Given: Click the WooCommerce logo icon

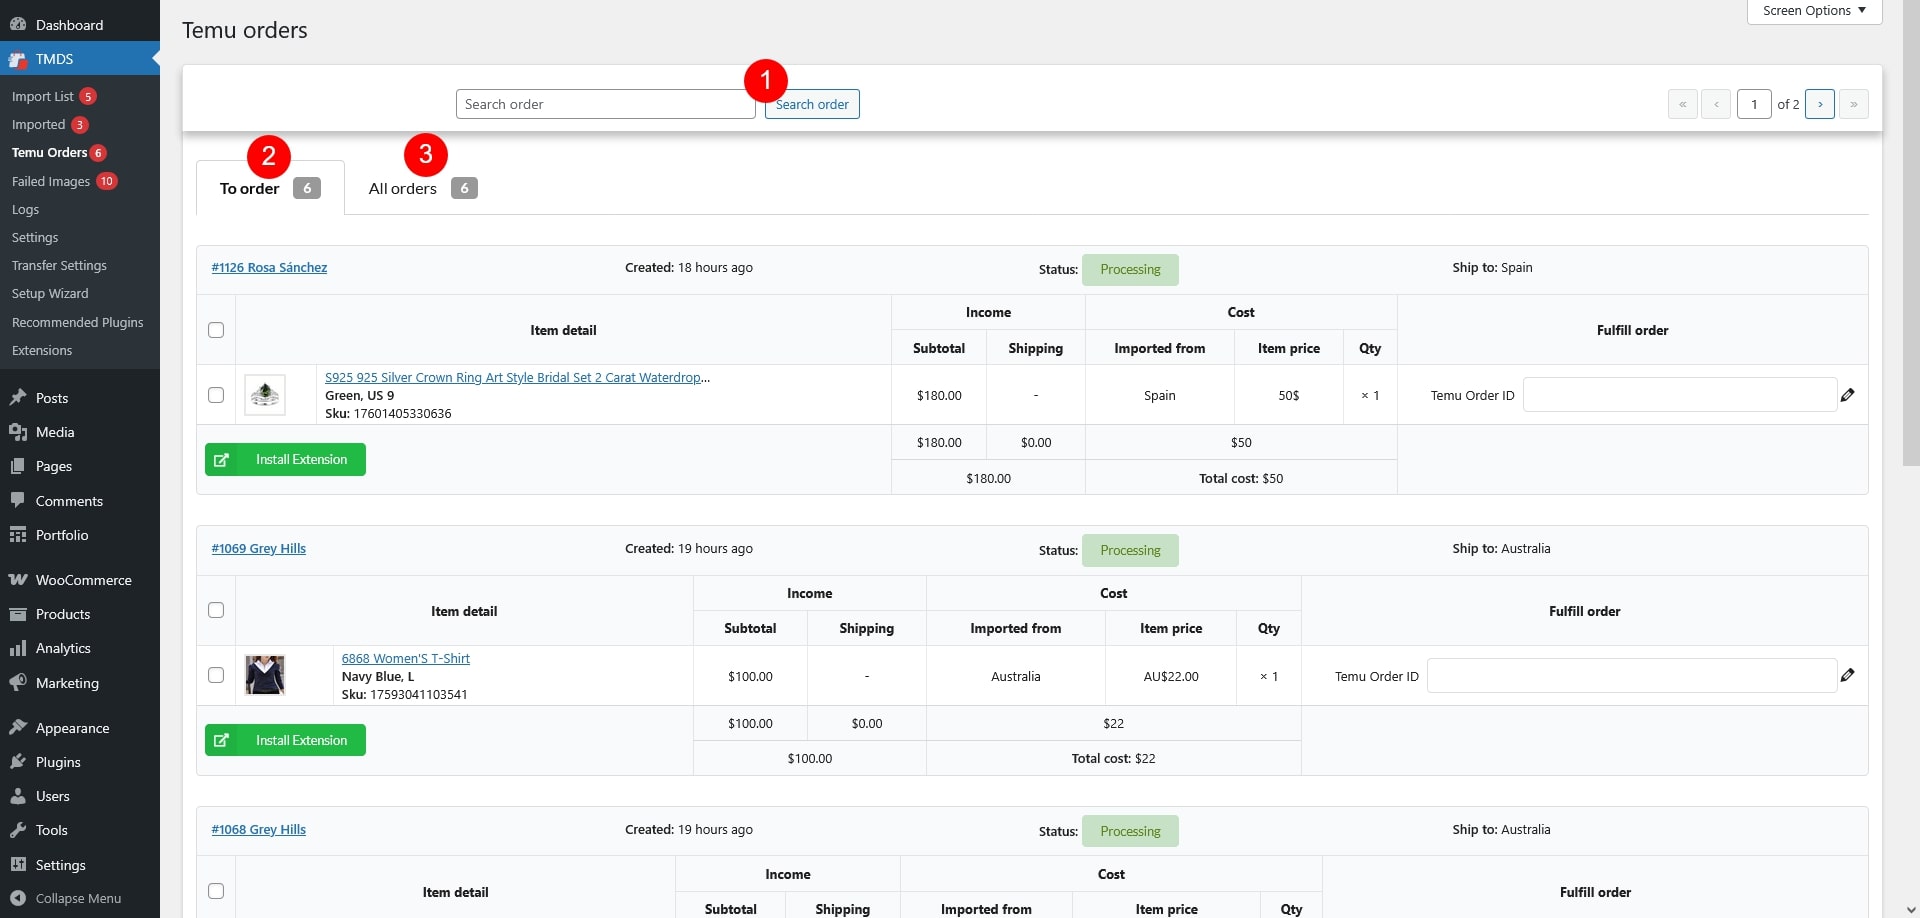Looking at the screenshot, I should (18, 580).
